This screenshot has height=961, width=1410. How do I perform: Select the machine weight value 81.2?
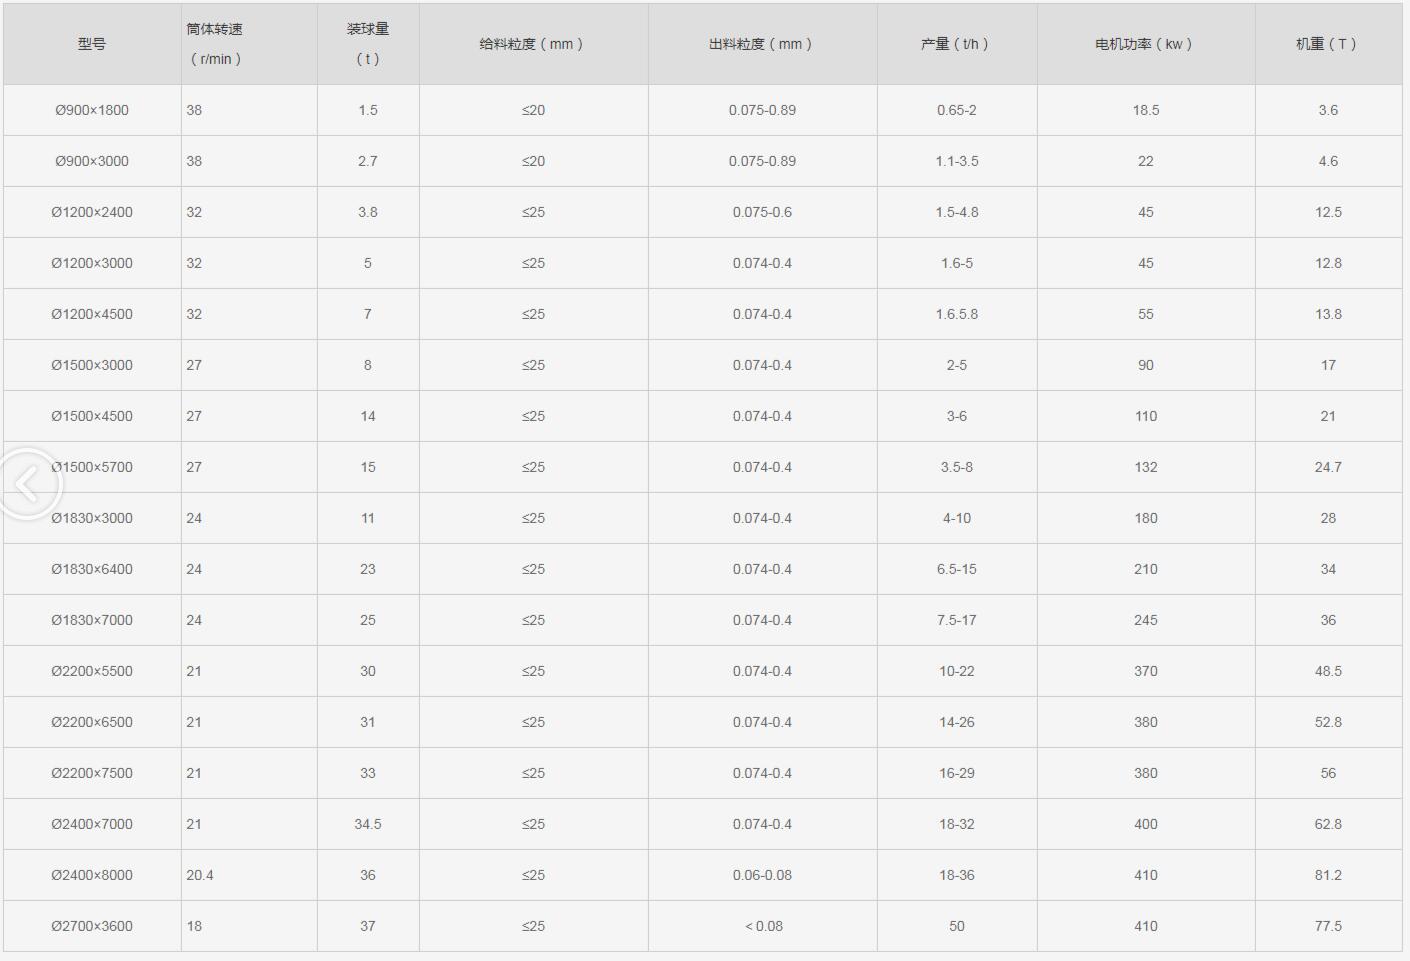pos(1328,875)
